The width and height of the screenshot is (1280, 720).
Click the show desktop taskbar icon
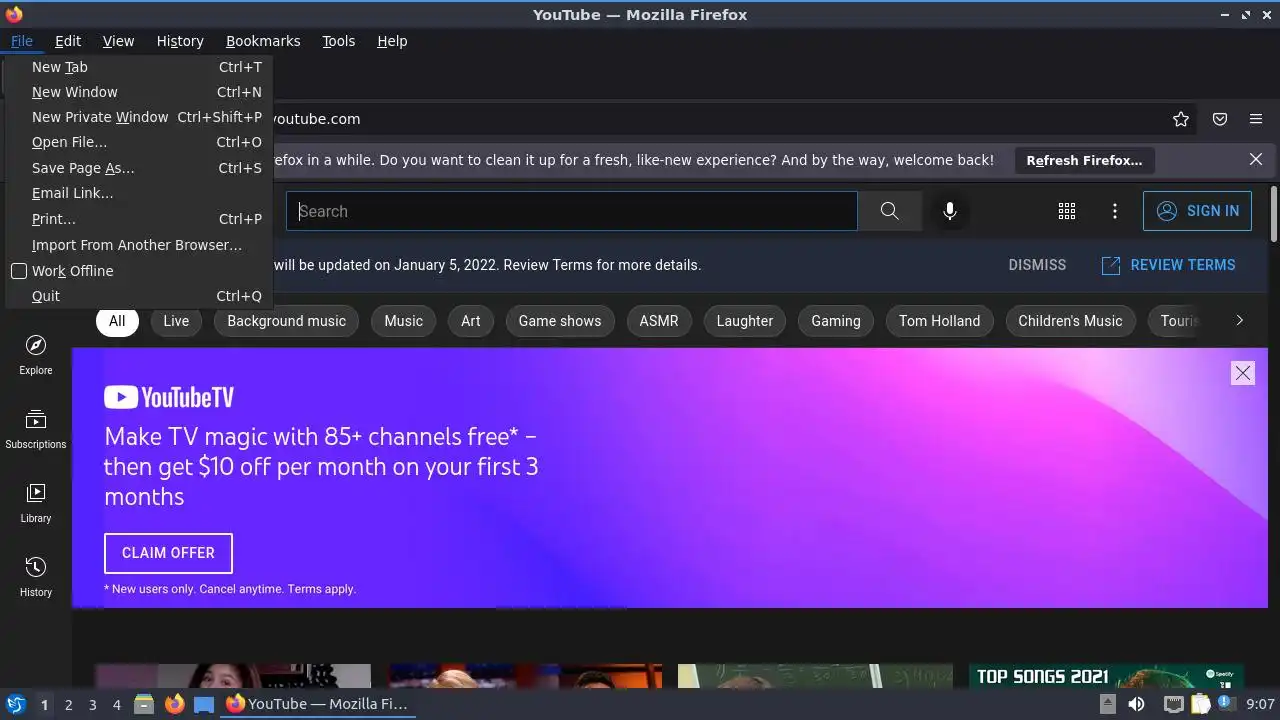point(204,704)
